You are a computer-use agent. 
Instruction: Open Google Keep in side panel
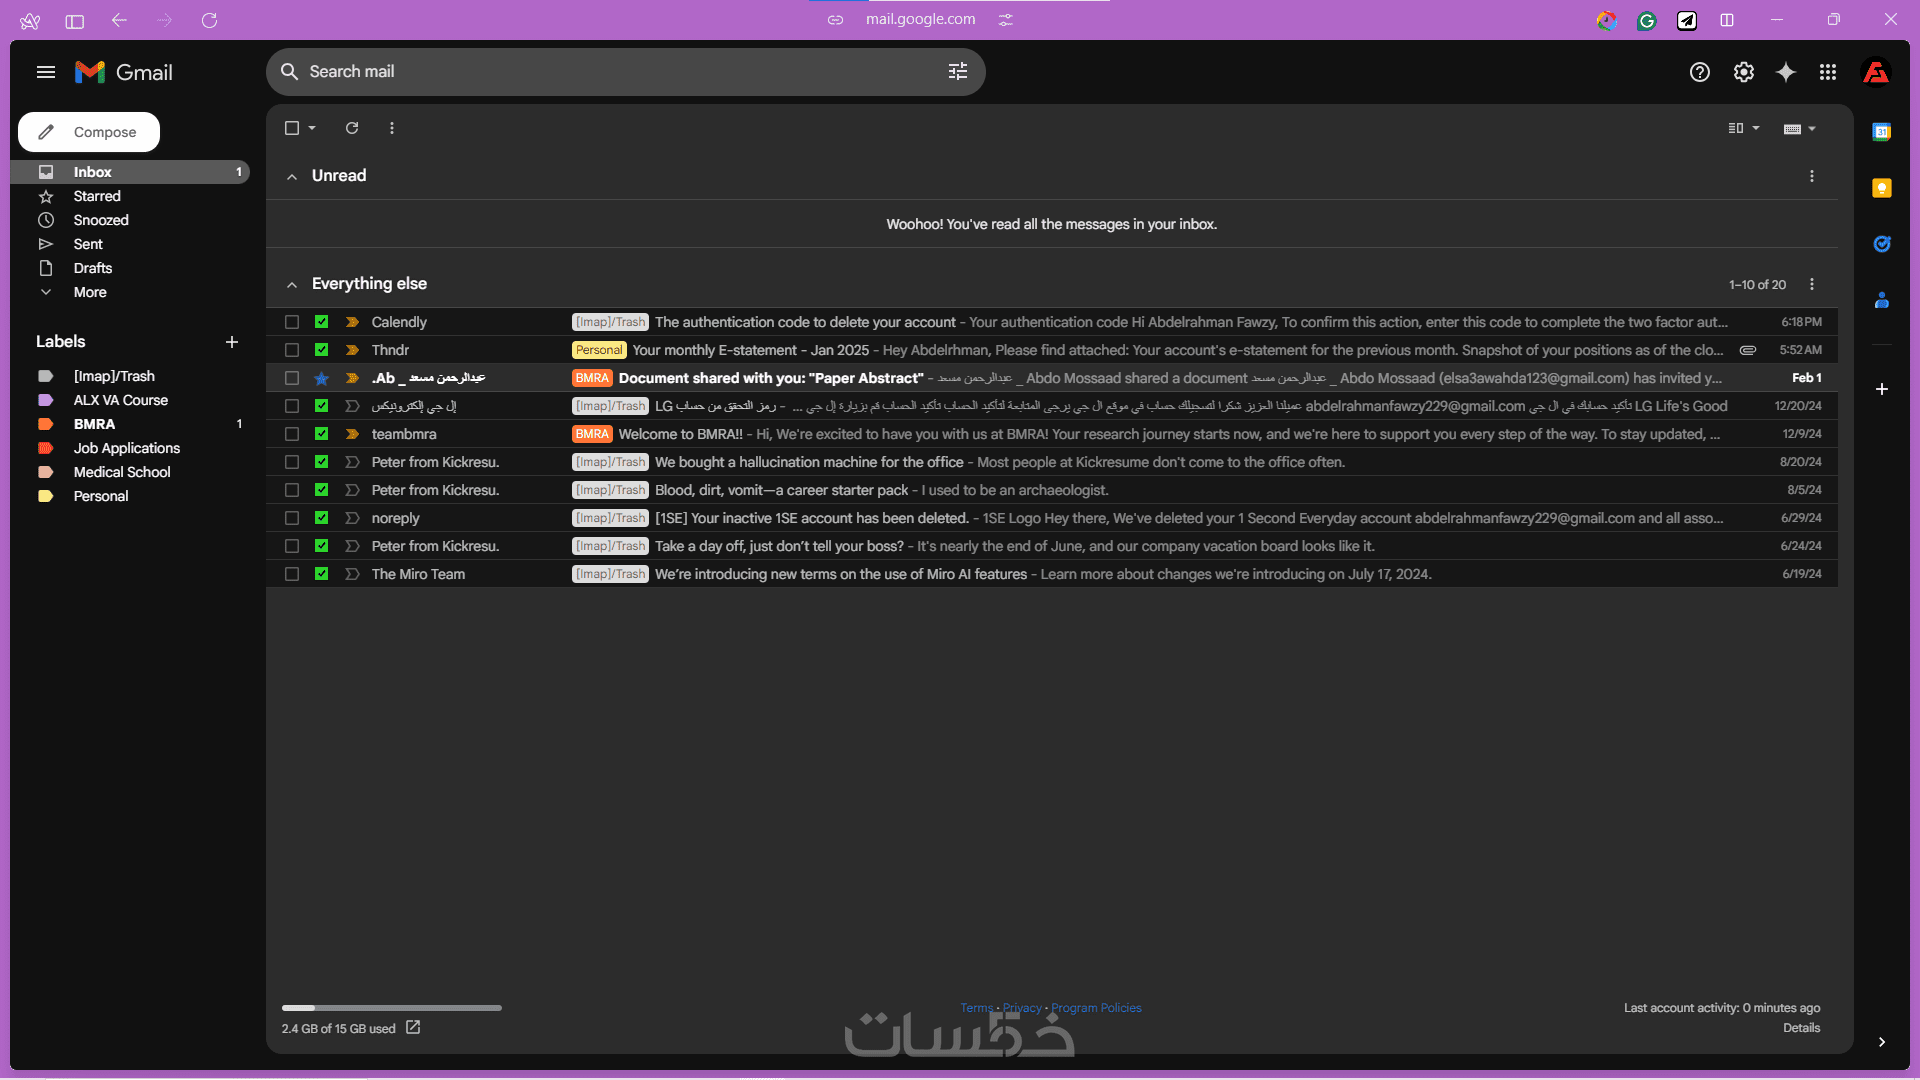[1881, 189]
